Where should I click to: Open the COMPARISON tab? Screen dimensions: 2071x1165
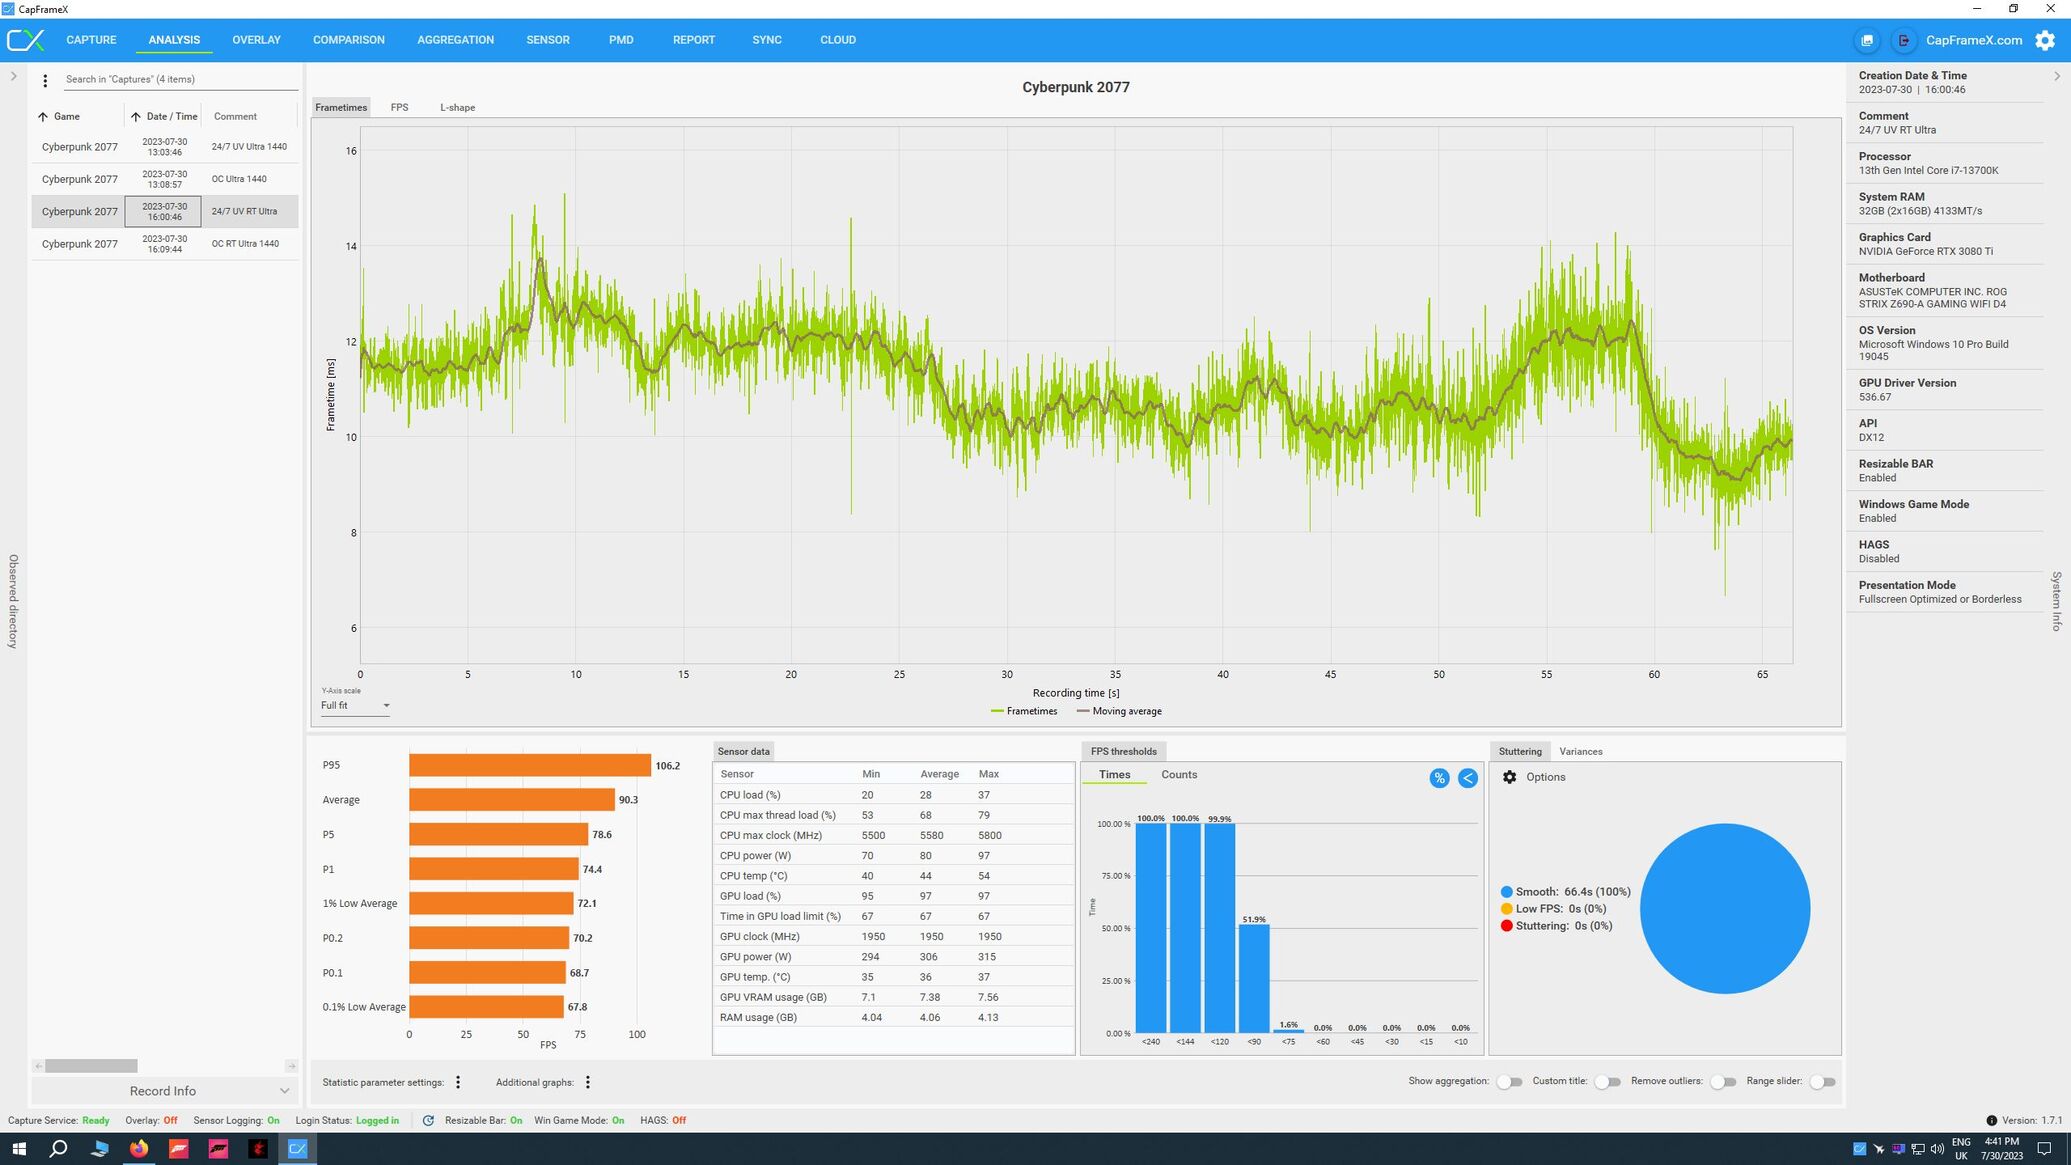[348, 40]
